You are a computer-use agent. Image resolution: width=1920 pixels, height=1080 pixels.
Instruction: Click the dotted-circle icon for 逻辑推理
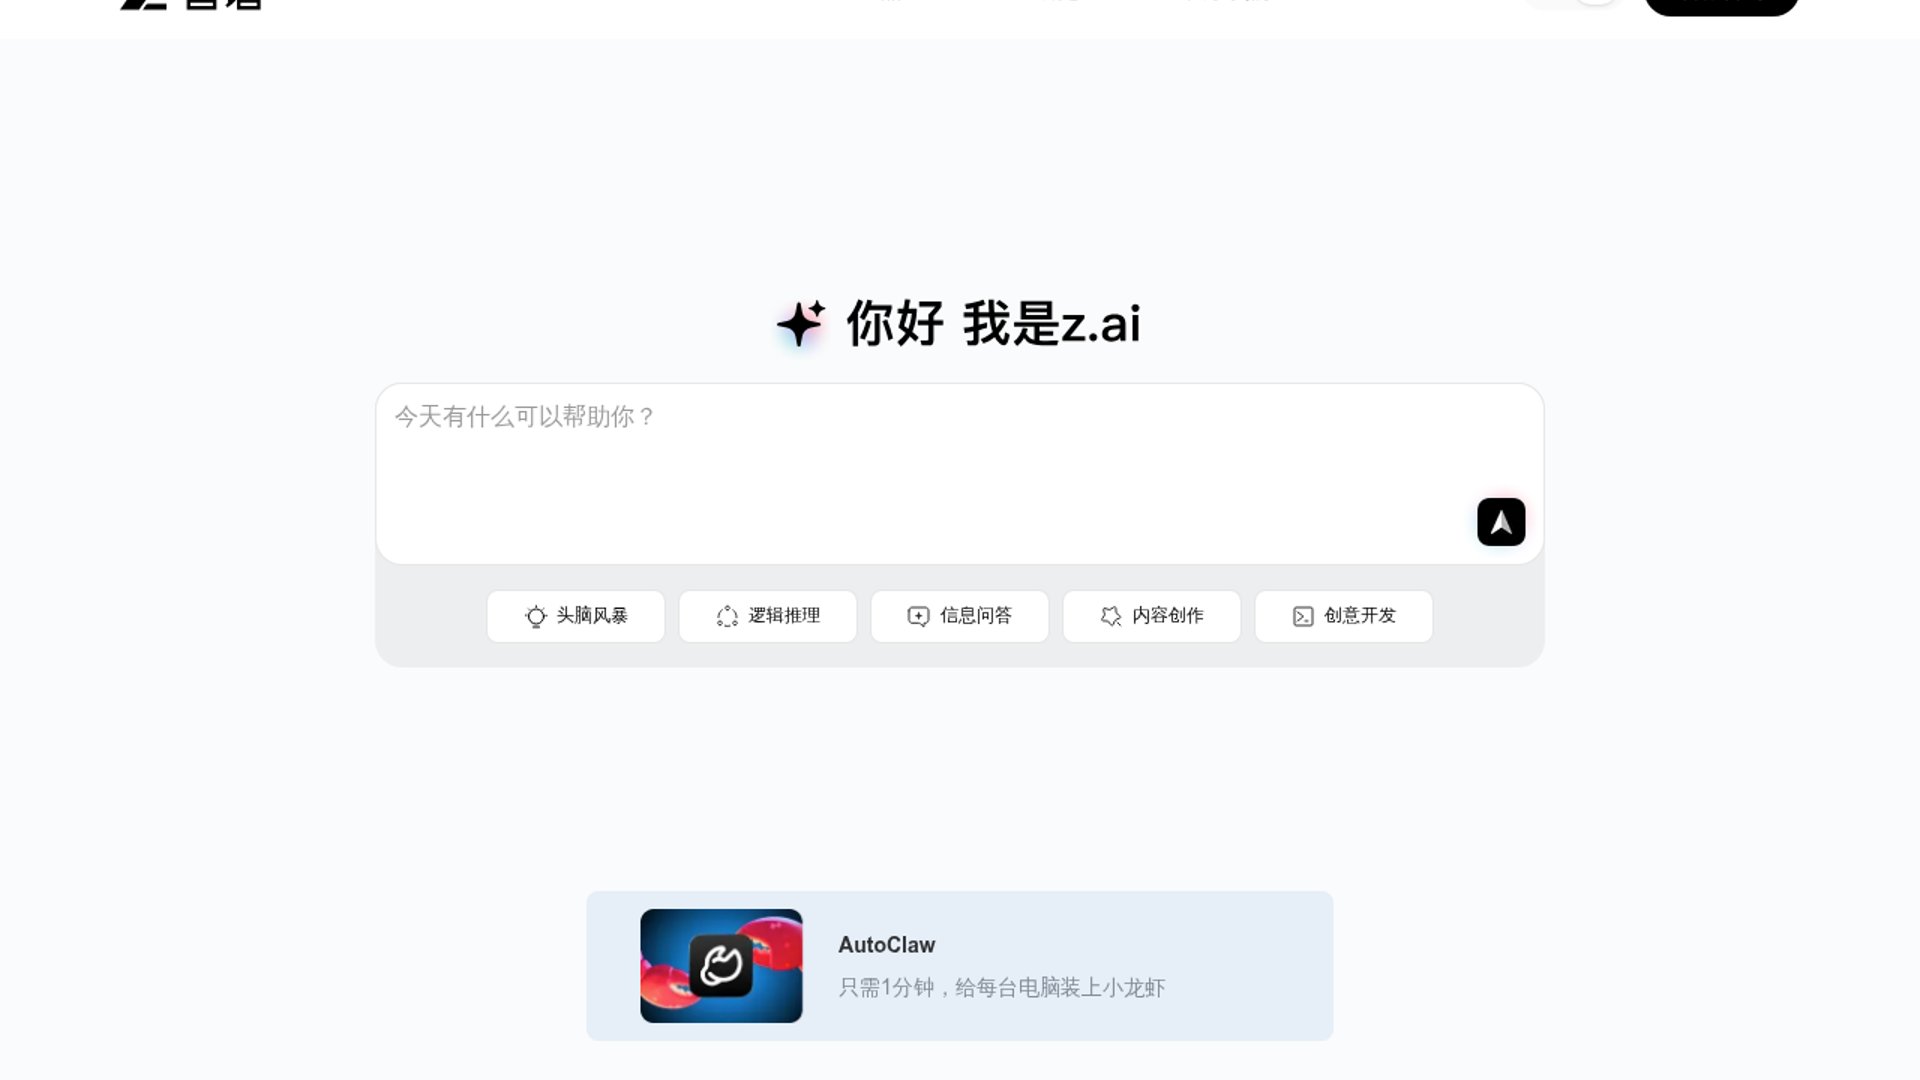pos(727,616)
